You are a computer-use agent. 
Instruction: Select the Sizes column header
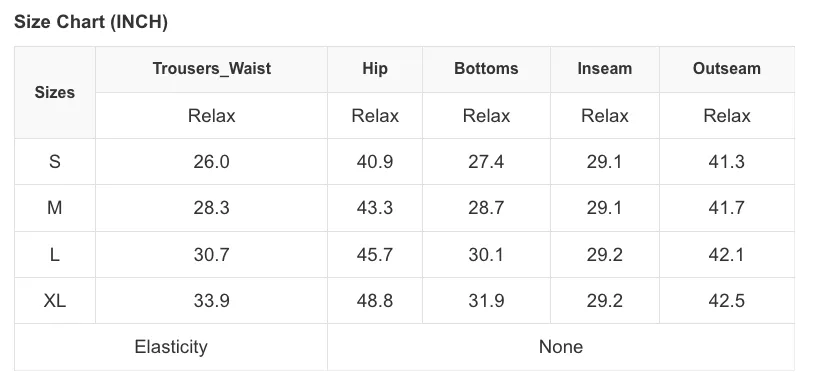click(55, 92)
